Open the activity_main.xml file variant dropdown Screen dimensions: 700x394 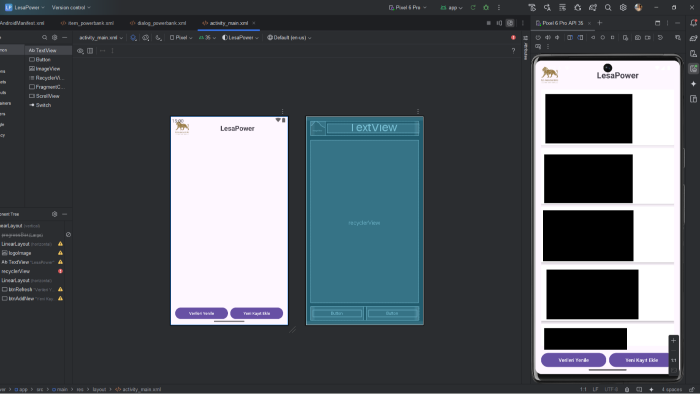(101, 38)
